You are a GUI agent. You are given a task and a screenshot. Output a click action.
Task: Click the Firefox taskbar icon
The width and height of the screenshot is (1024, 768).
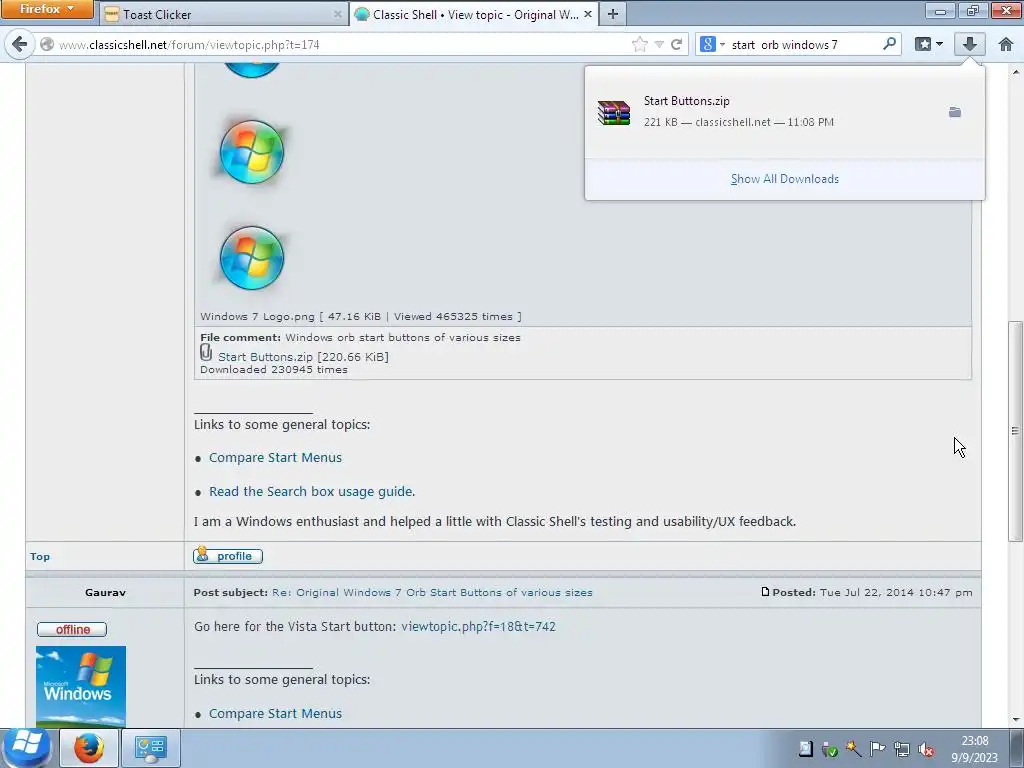(x=89, y=748)
